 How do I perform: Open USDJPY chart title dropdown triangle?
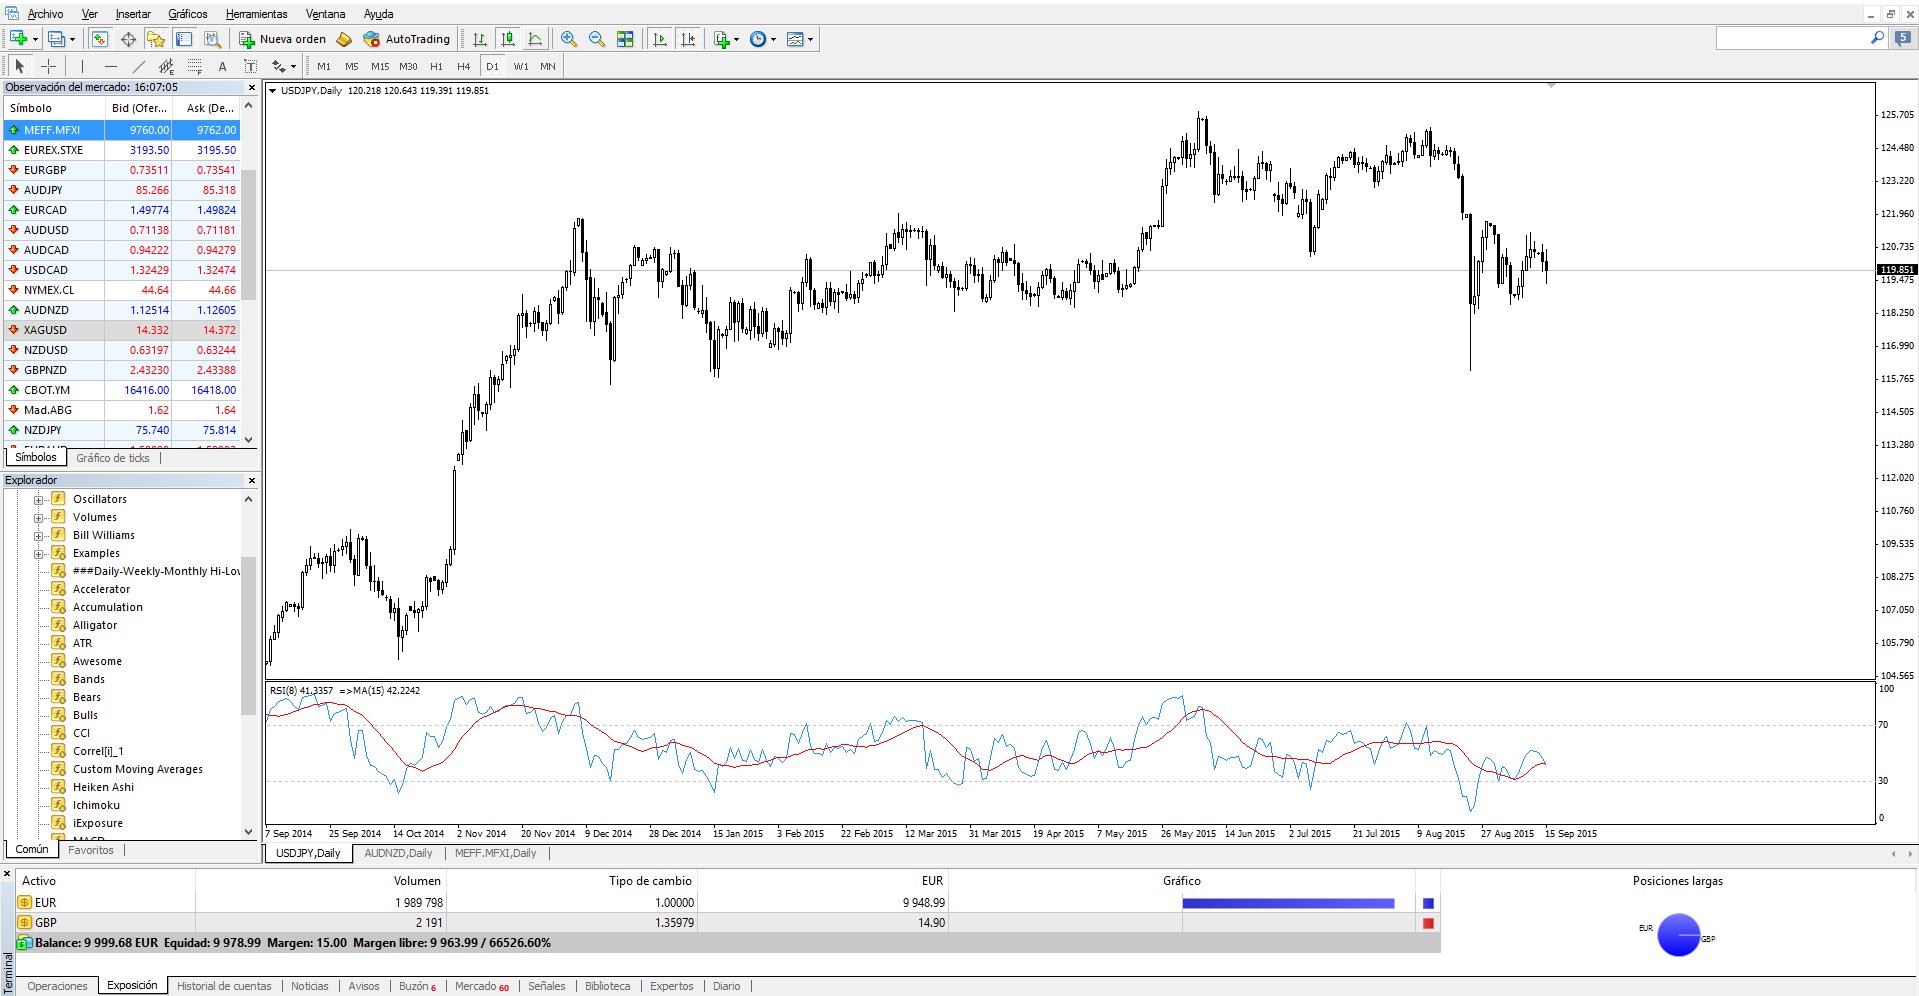coord(273,91)
